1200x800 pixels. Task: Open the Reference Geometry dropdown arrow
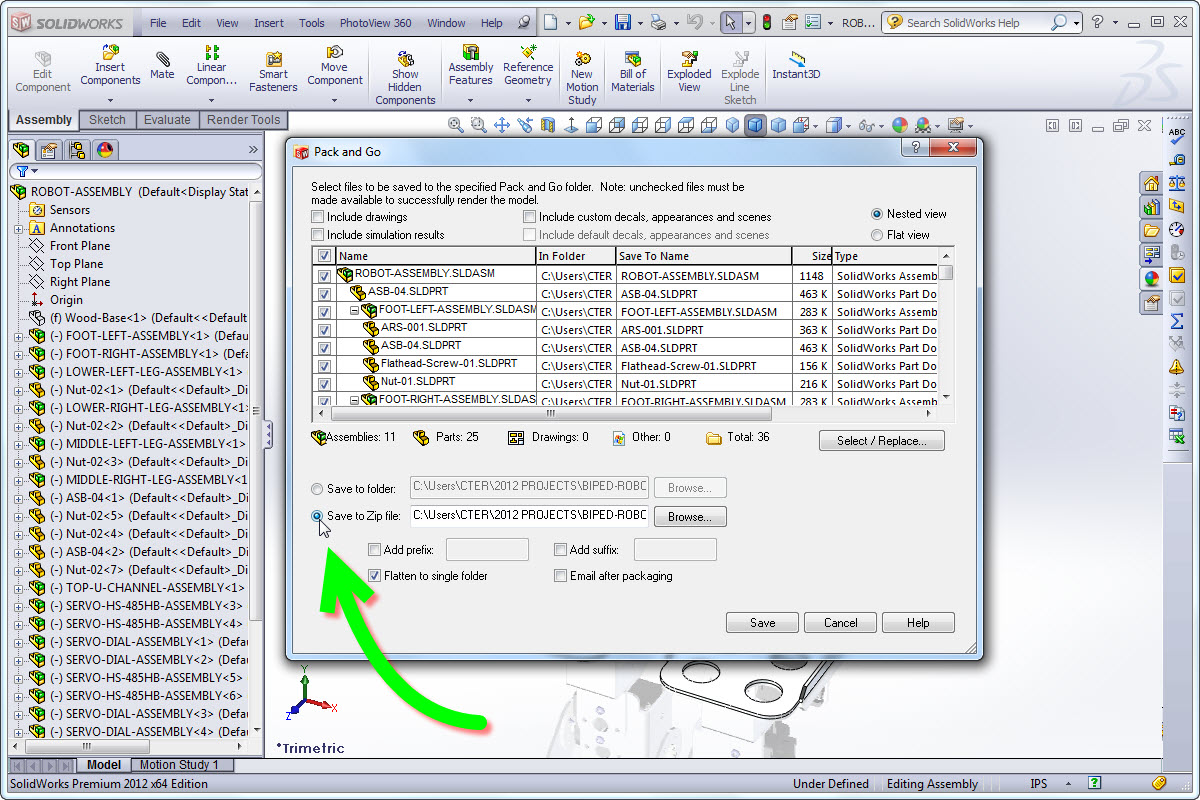coord(528,100)
